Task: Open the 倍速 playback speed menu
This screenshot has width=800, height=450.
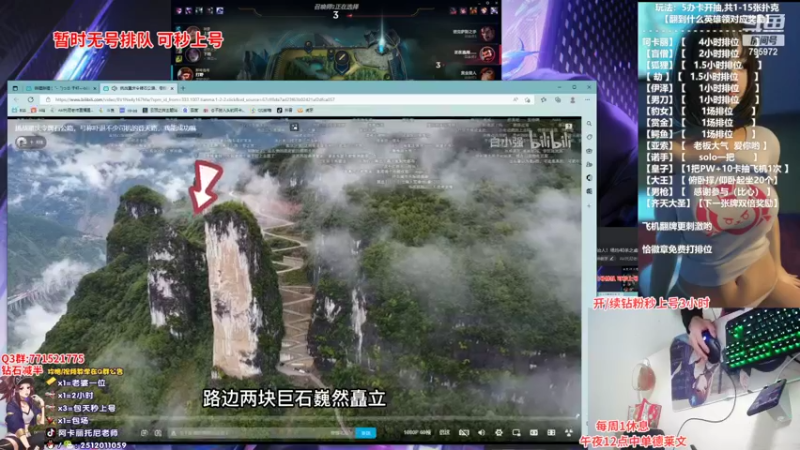Action: pyautogui.click(x=444, y=433)
